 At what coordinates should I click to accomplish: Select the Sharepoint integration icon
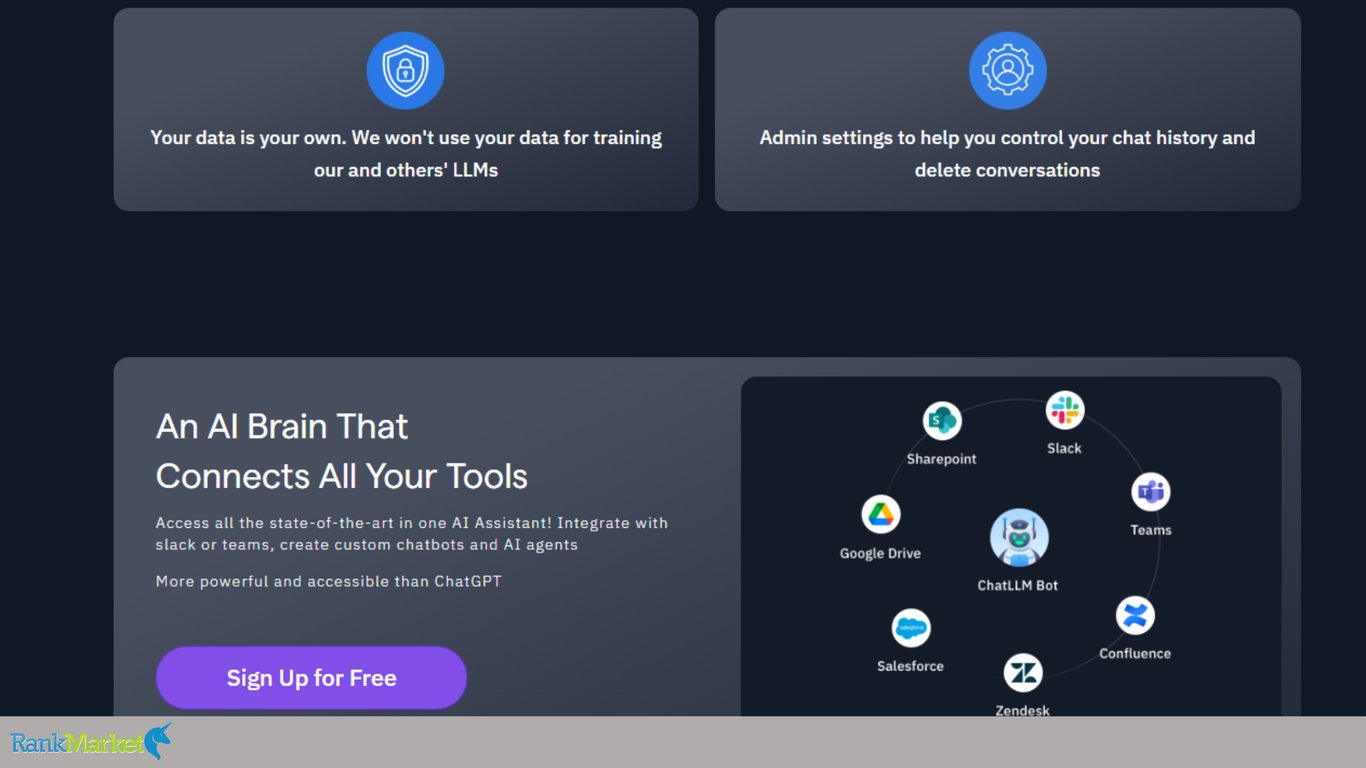(942, 421)
